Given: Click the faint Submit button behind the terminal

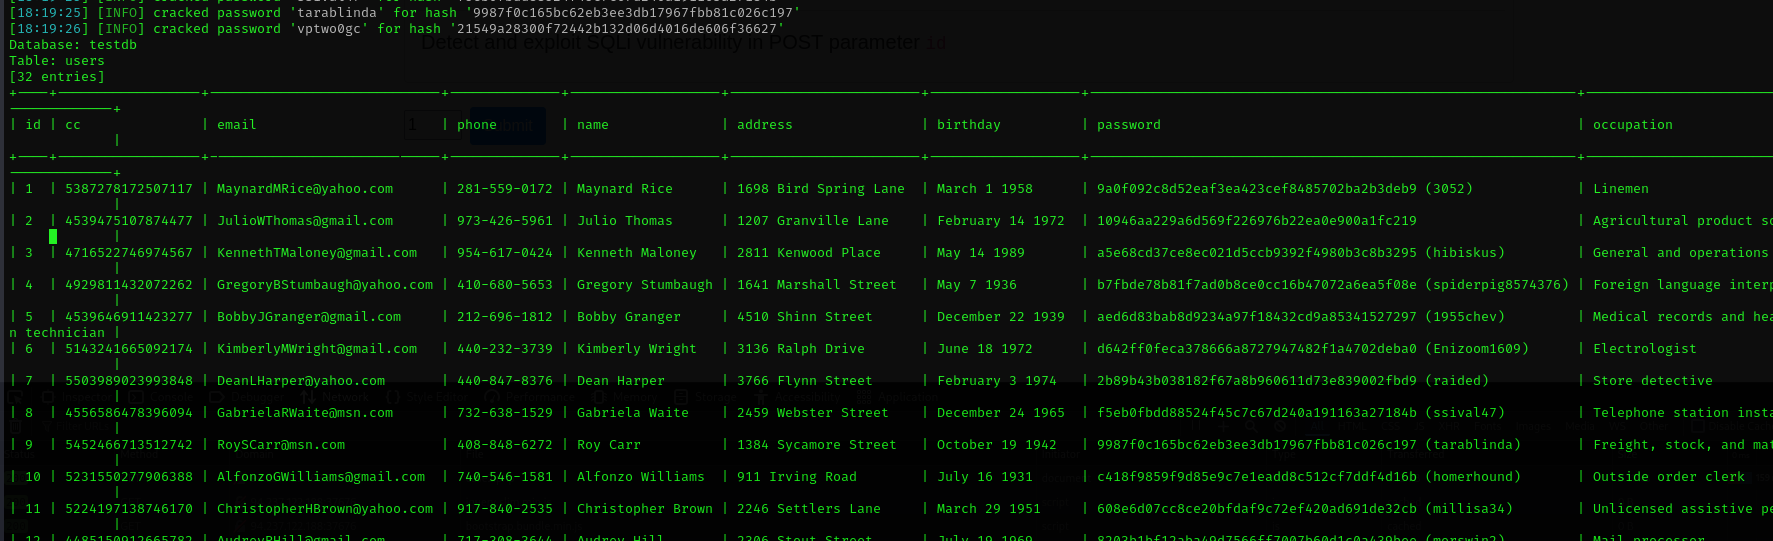Looking at the screenshot, I should (508, 126).
